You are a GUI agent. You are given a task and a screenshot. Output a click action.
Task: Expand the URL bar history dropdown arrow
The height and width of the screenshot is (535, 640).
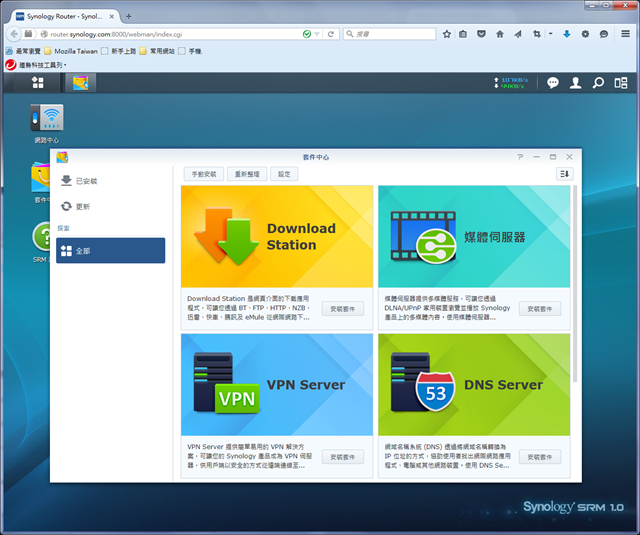[x=317, y=34]
